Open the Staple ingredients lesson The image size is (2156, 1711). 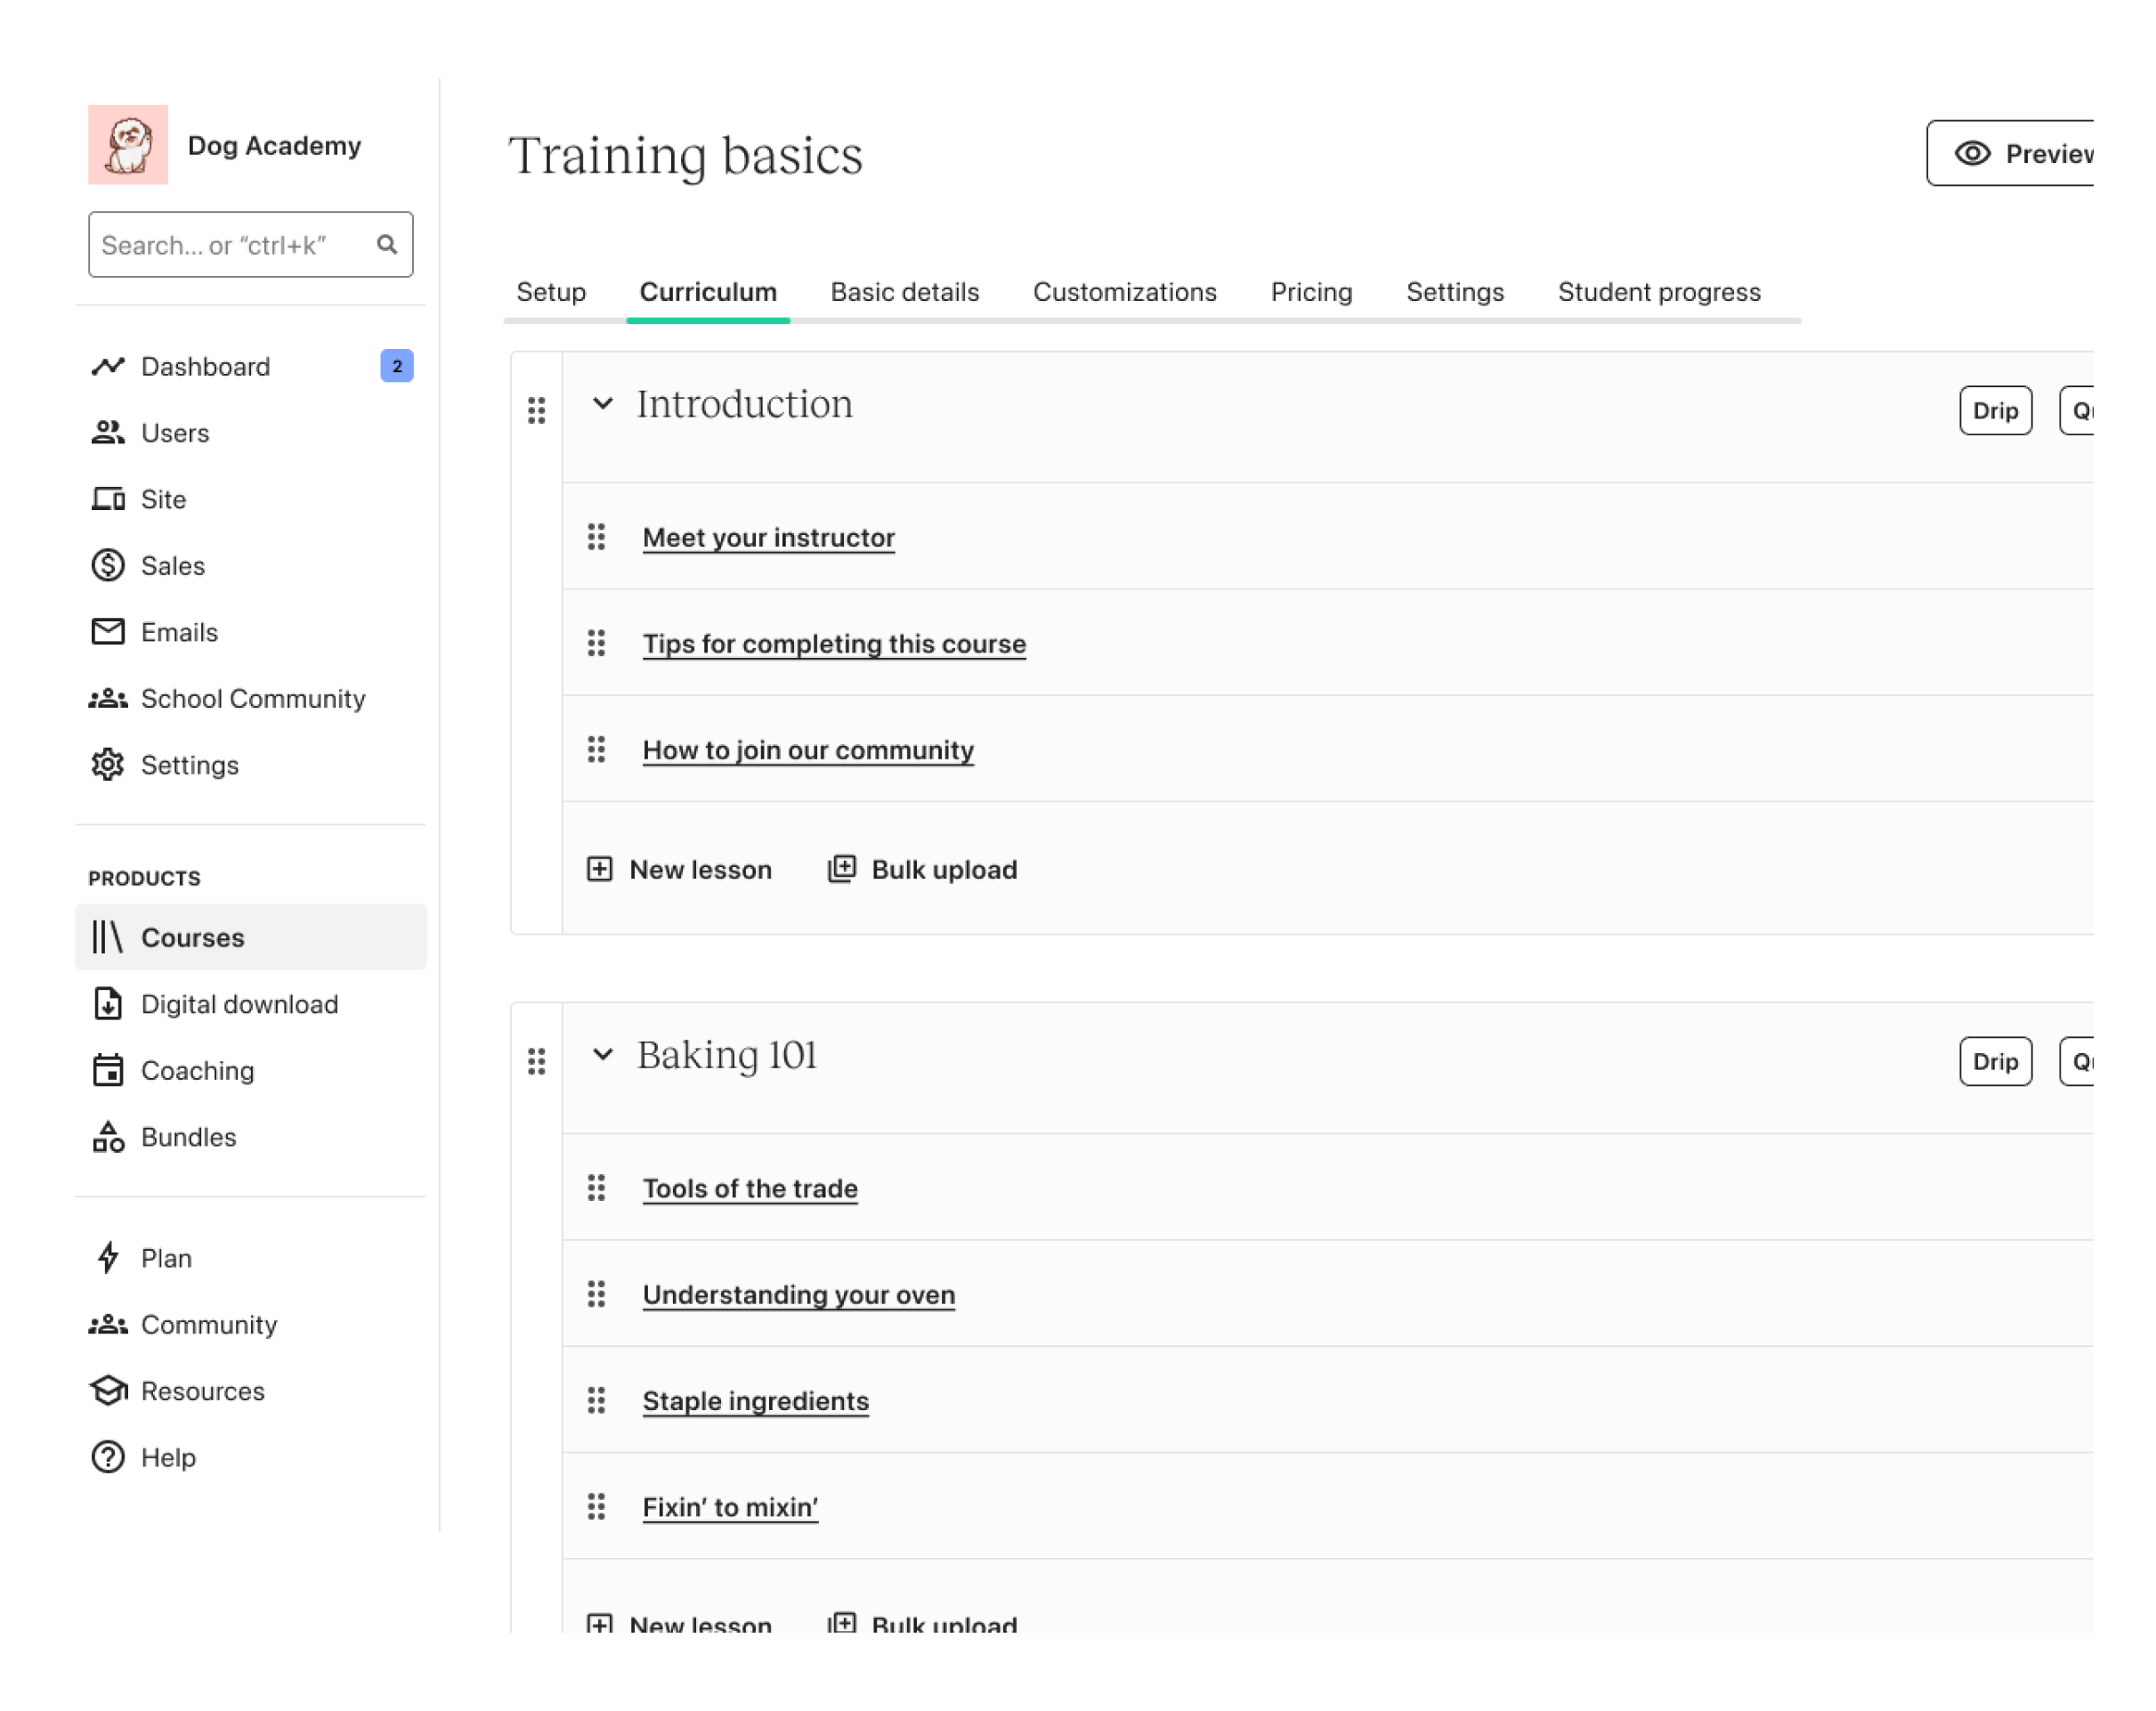755,1401
